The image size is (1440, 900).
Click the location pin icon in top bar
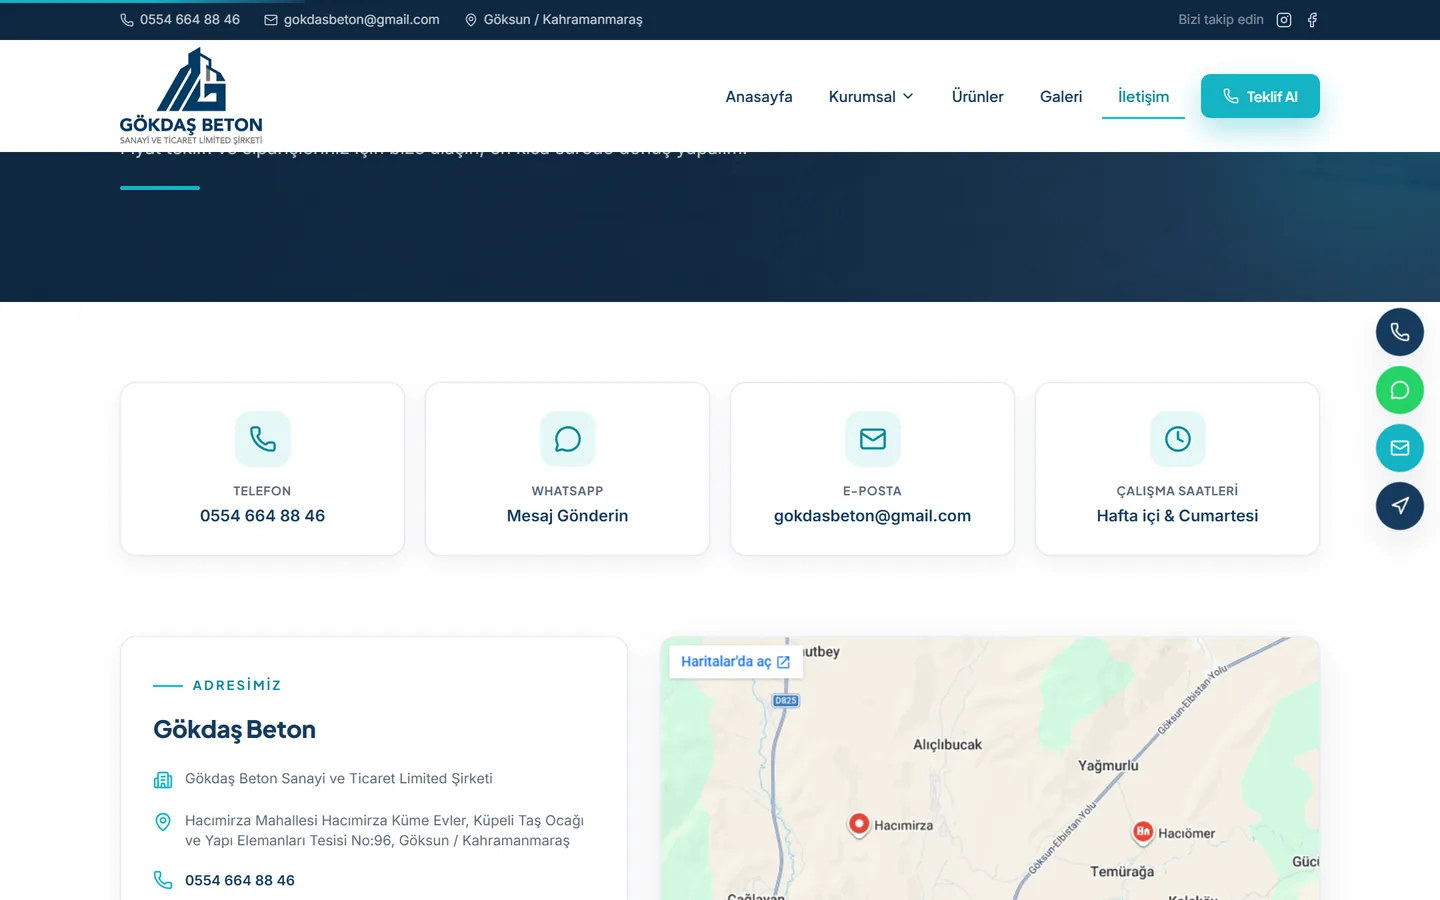(471, 20)
